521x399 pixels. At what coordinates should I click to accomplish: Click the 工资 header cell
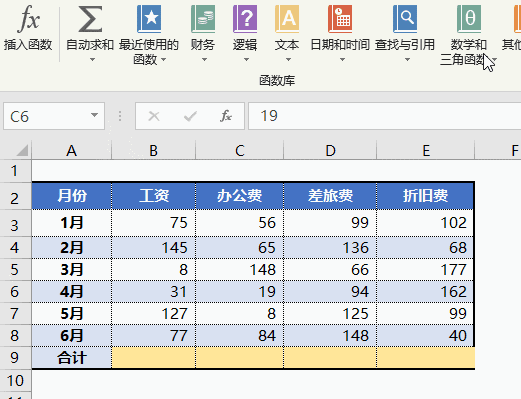(x=154, y=196)
